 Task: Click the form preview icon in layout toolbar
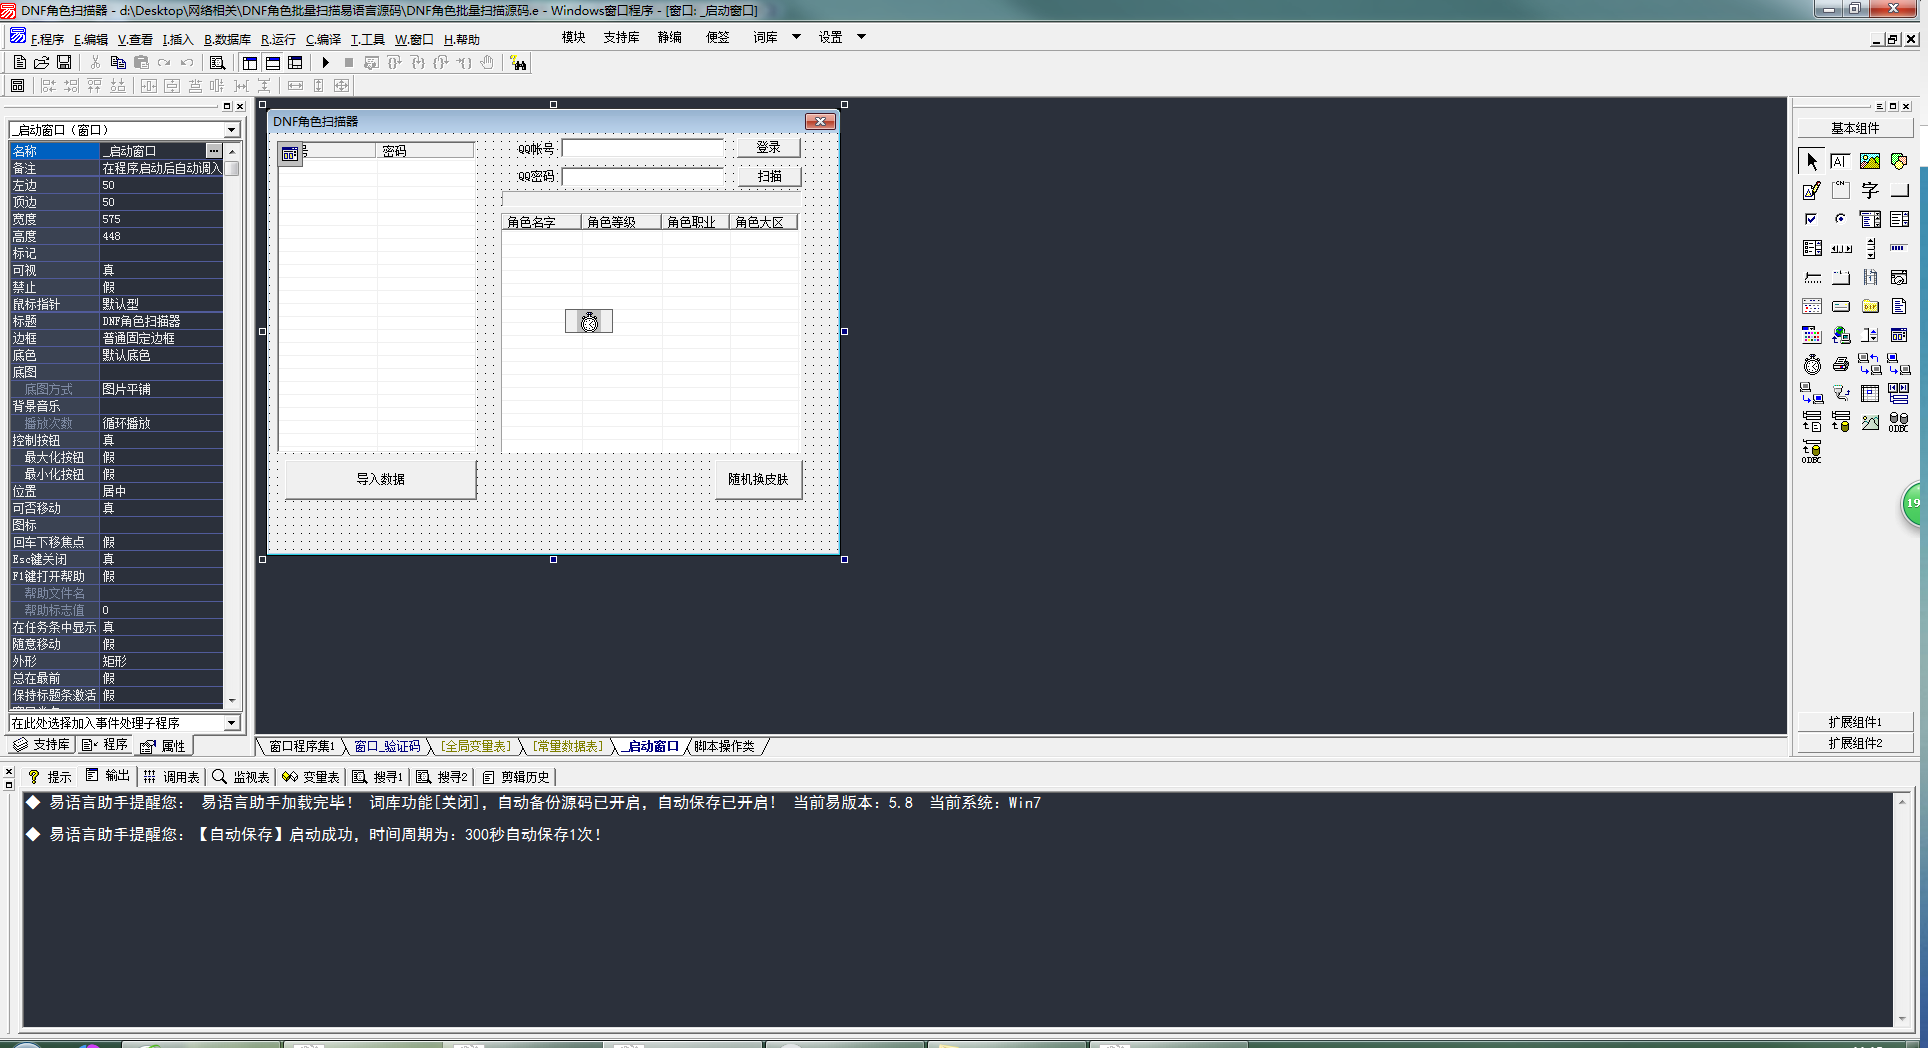pos(17,86)
